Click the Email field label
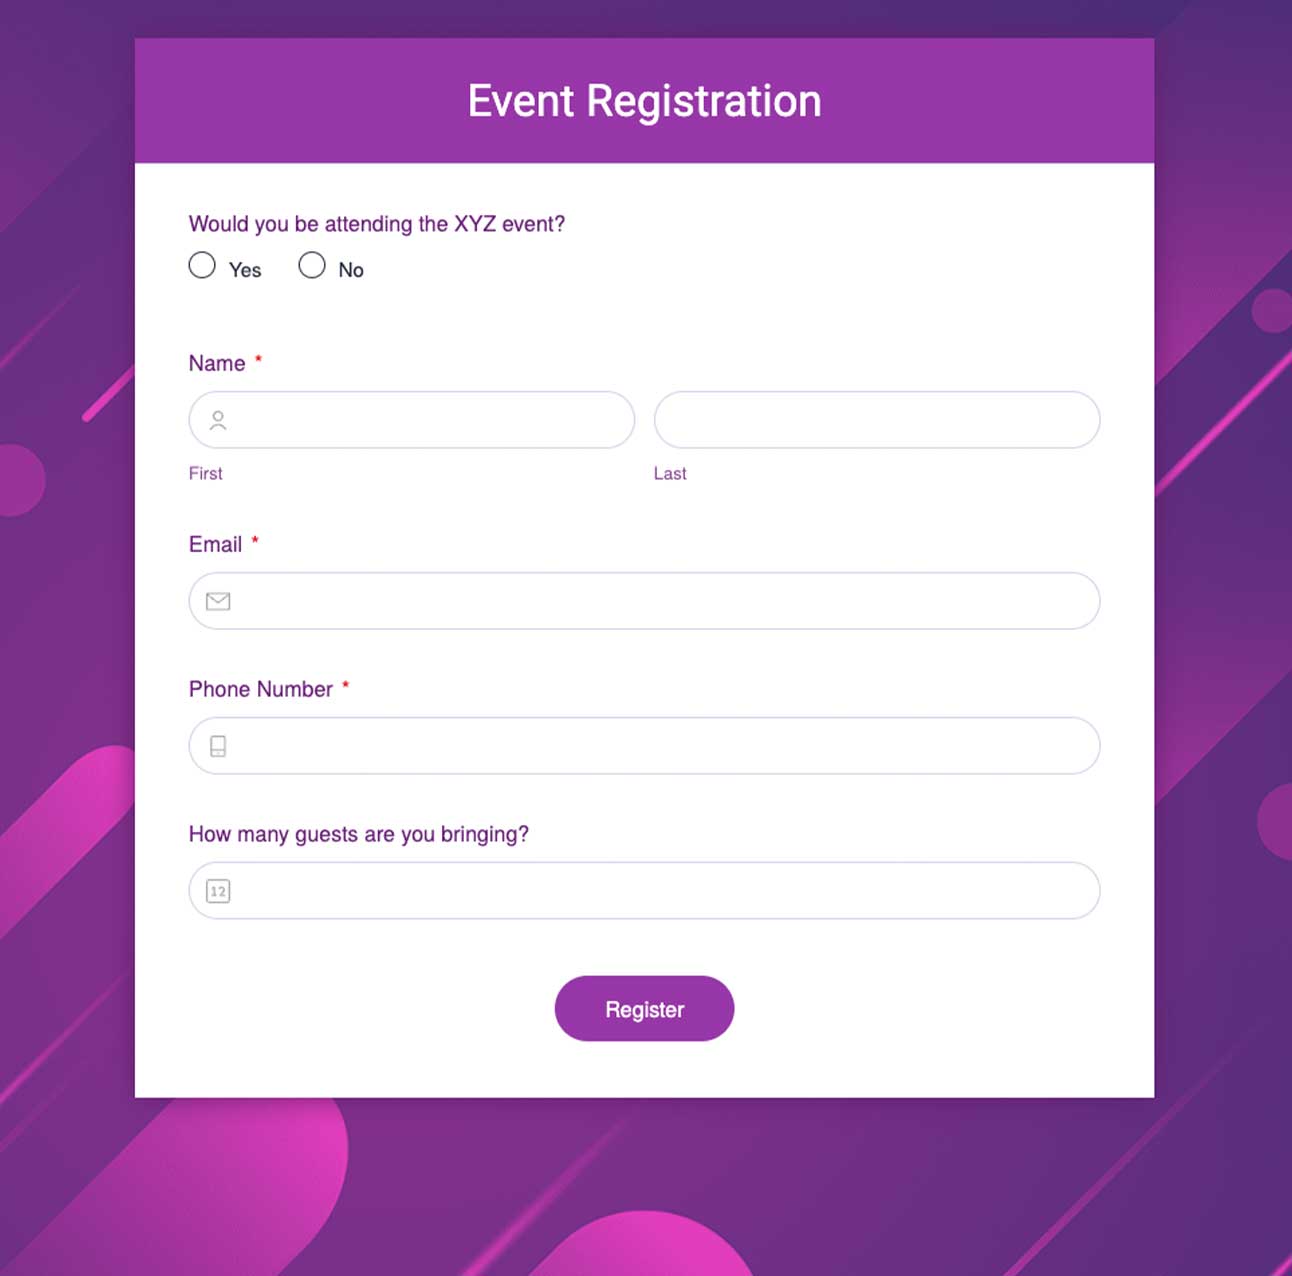Screen dimensions: 1292x1276 point(215,544)
